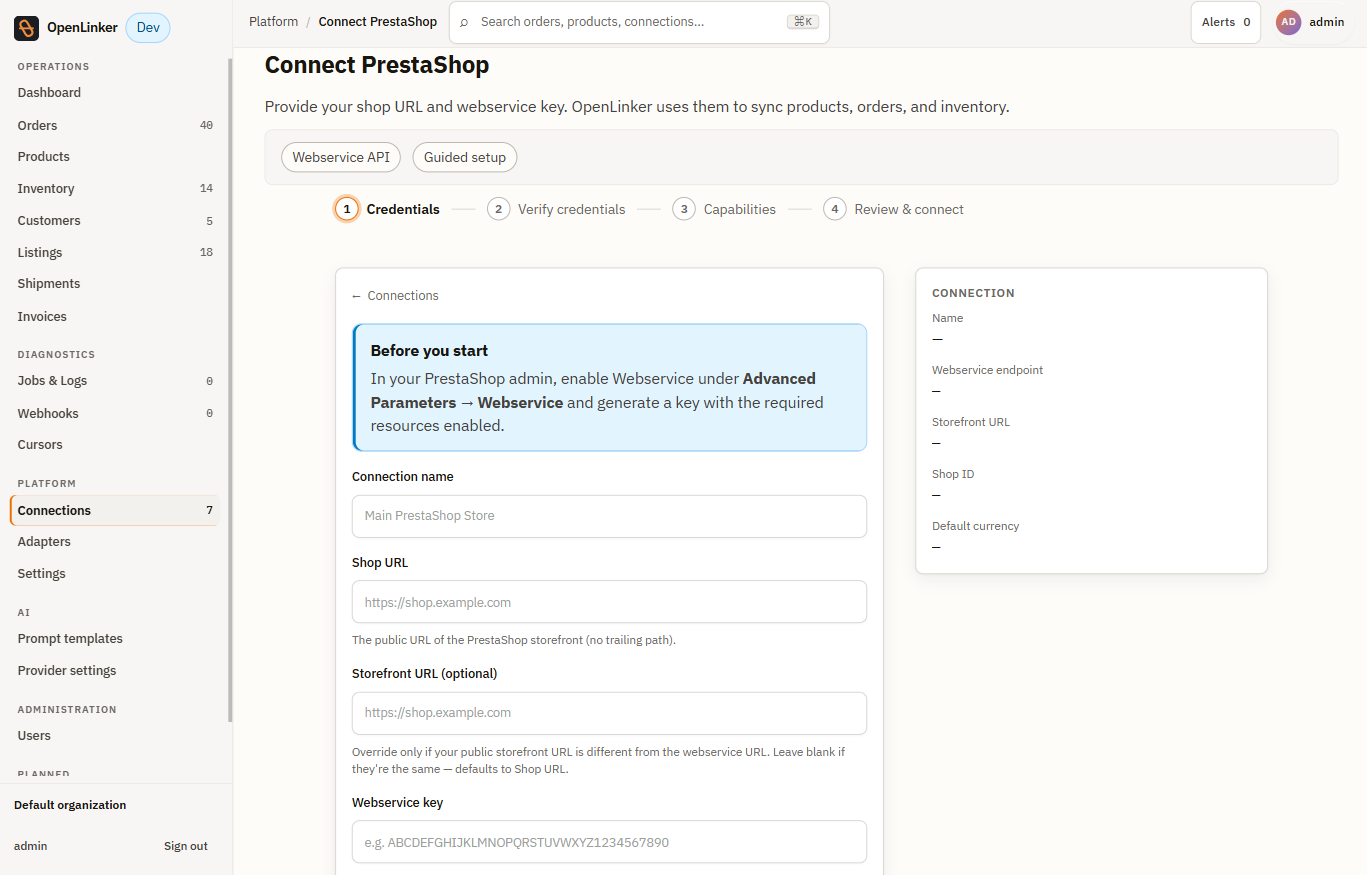Click the Connections count badge 7
1367x875 pixels.
pyautogui.click(x=209, y=511)
